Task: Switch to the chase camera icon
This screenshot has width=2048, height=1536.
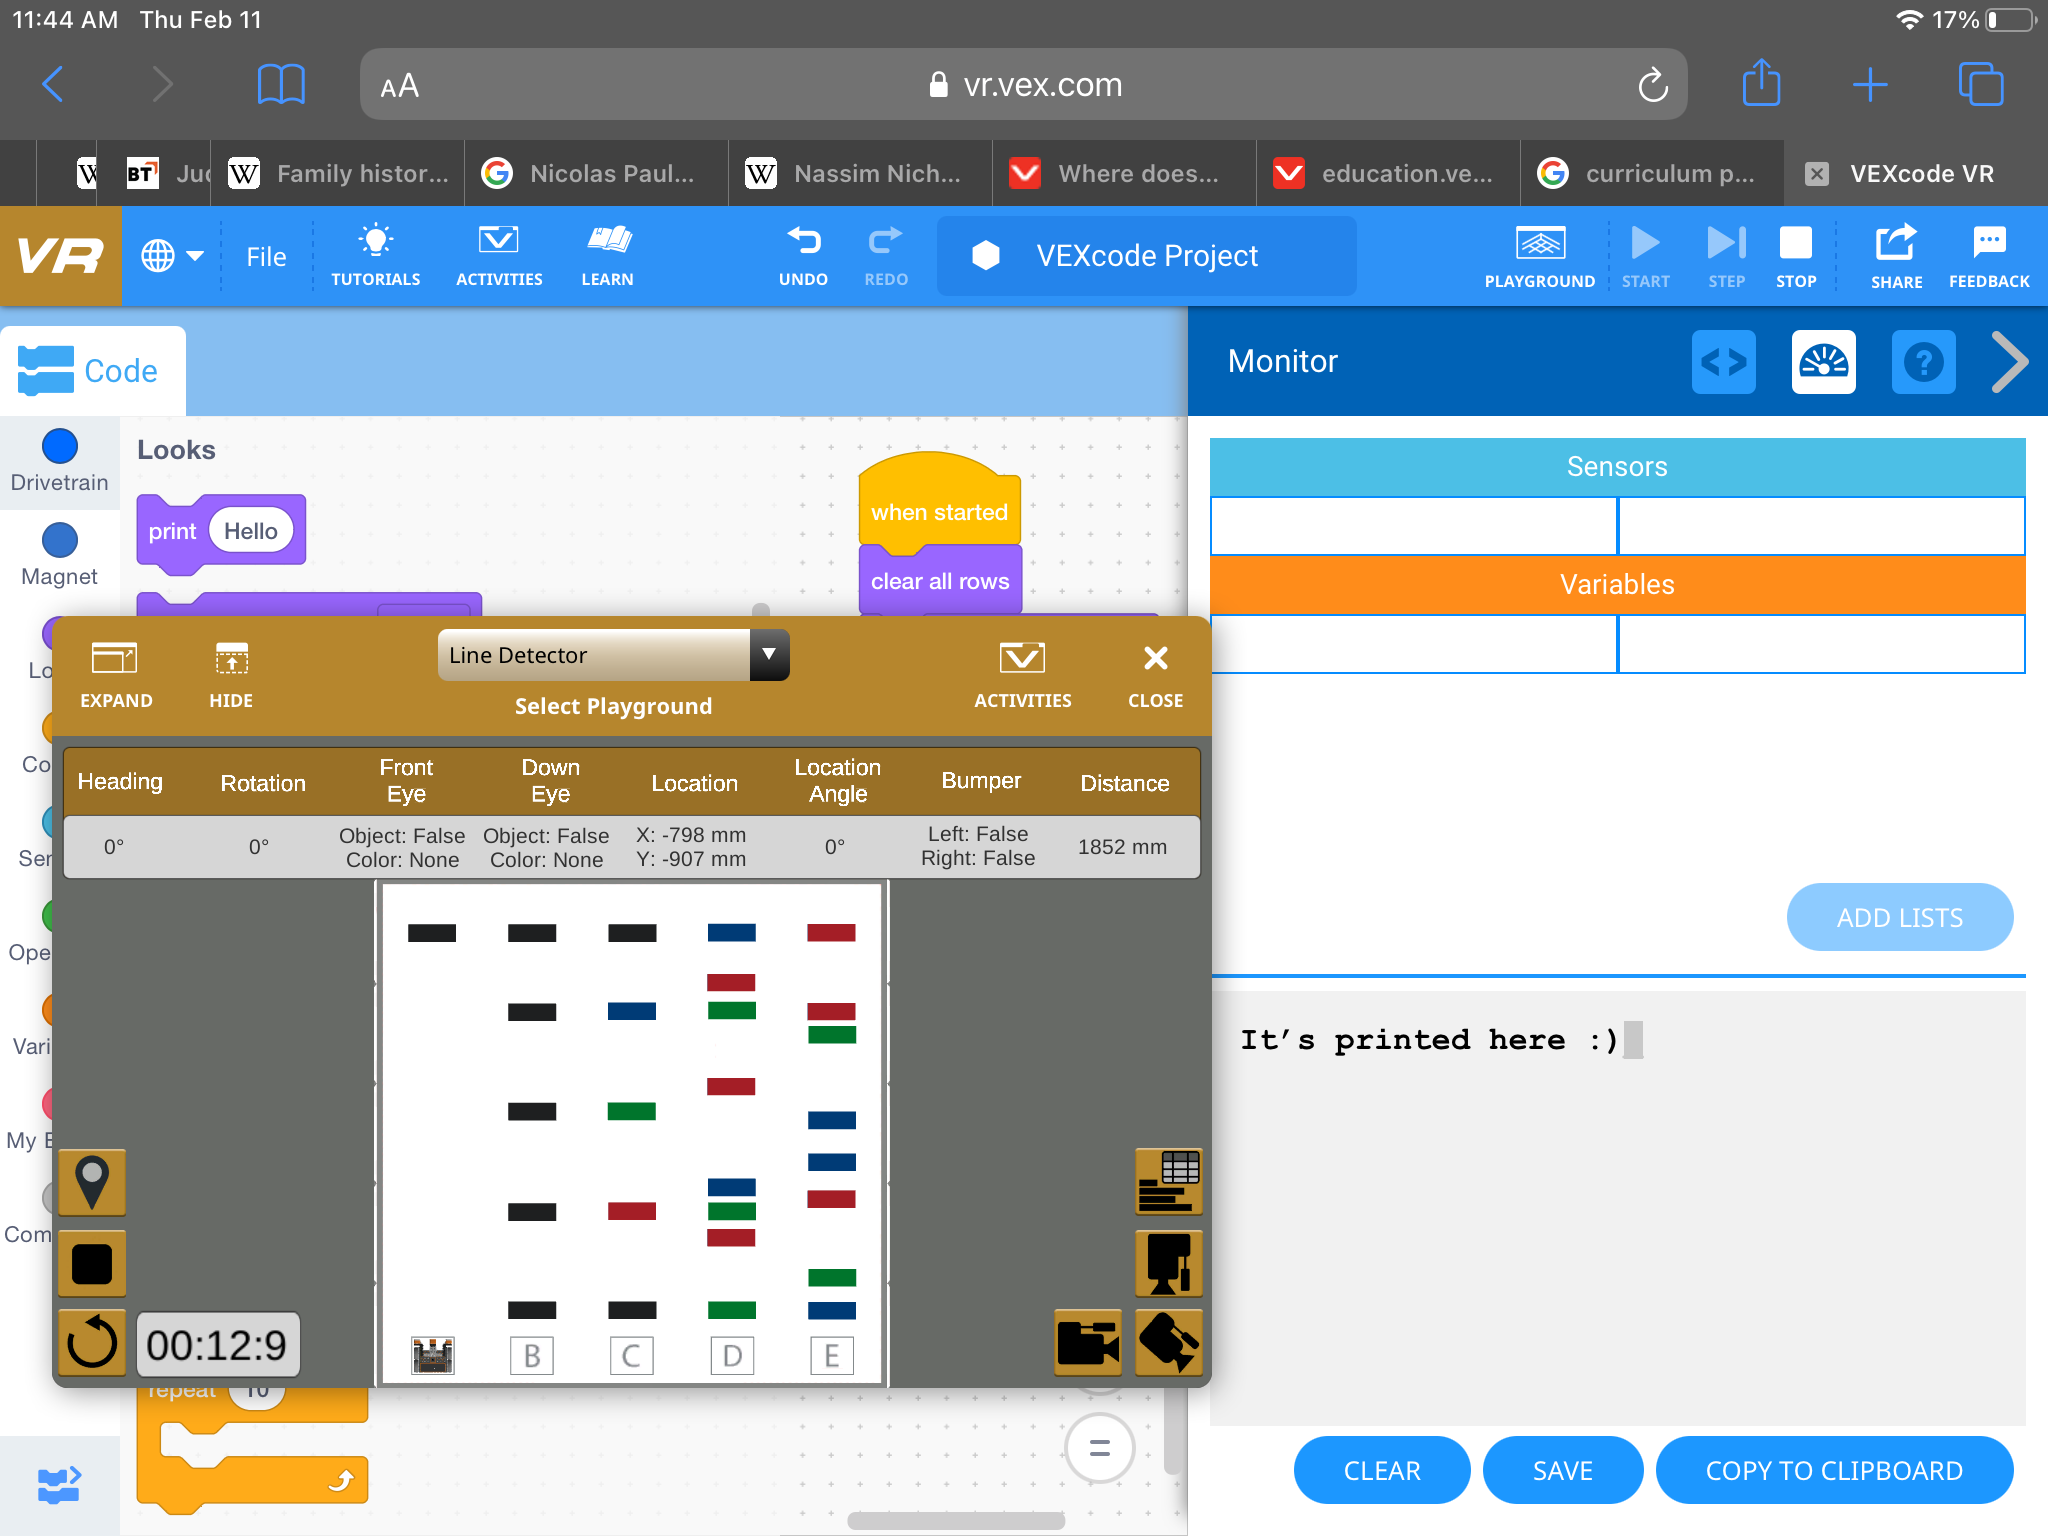Action: click(x=1087, y=1342)
